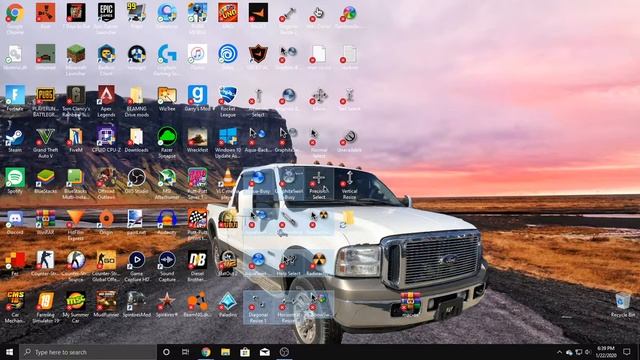The image size is (640, 360).
Task: Open File Explorer from the taskbar
Action: 225,352
